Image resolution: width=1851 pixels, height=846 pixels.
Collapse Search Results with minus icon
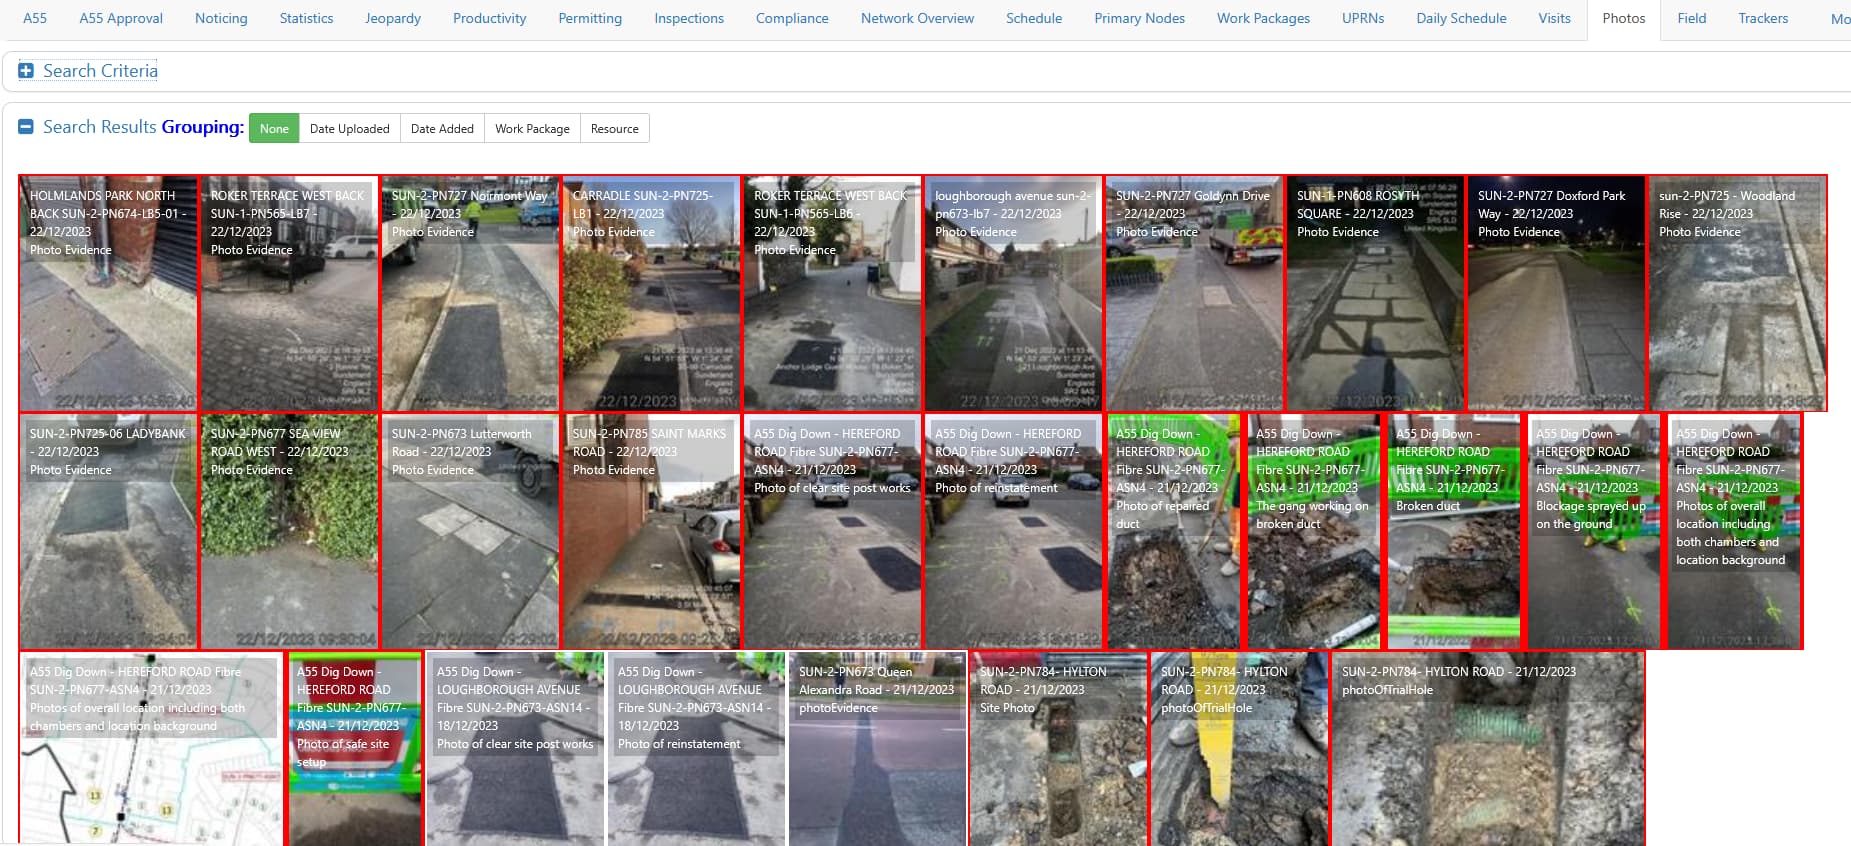click(x=26, y=127)
